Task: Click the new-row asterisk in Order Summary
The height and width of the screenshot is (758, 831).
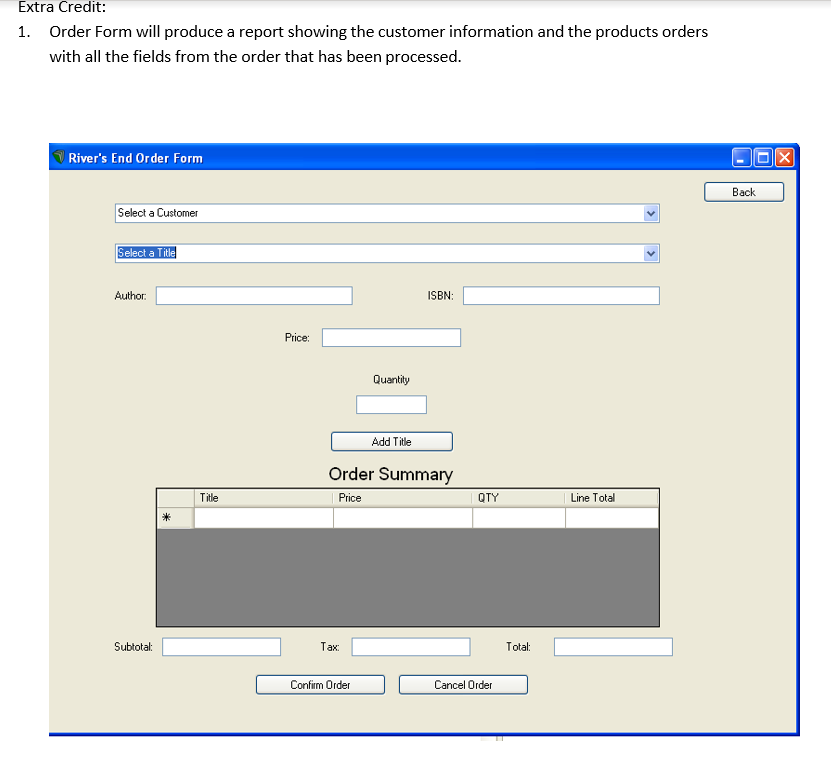Action: pyautogui.click(x=168, y=517)
